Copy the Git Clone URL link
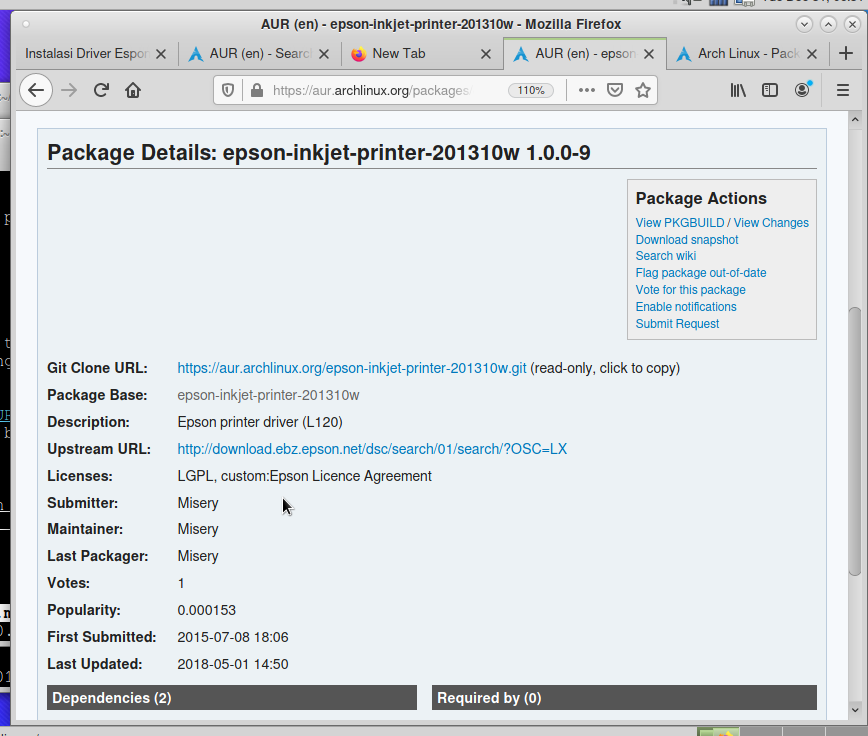Screen dimensions: 868x736 tap(352, 368)
